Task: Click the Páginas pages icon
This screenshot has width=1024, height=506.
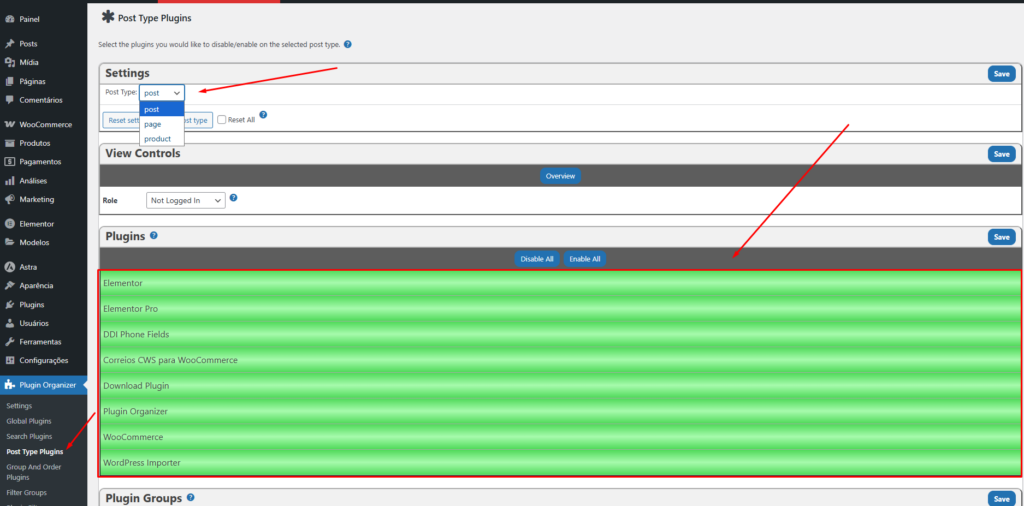Action: point(10,82)
